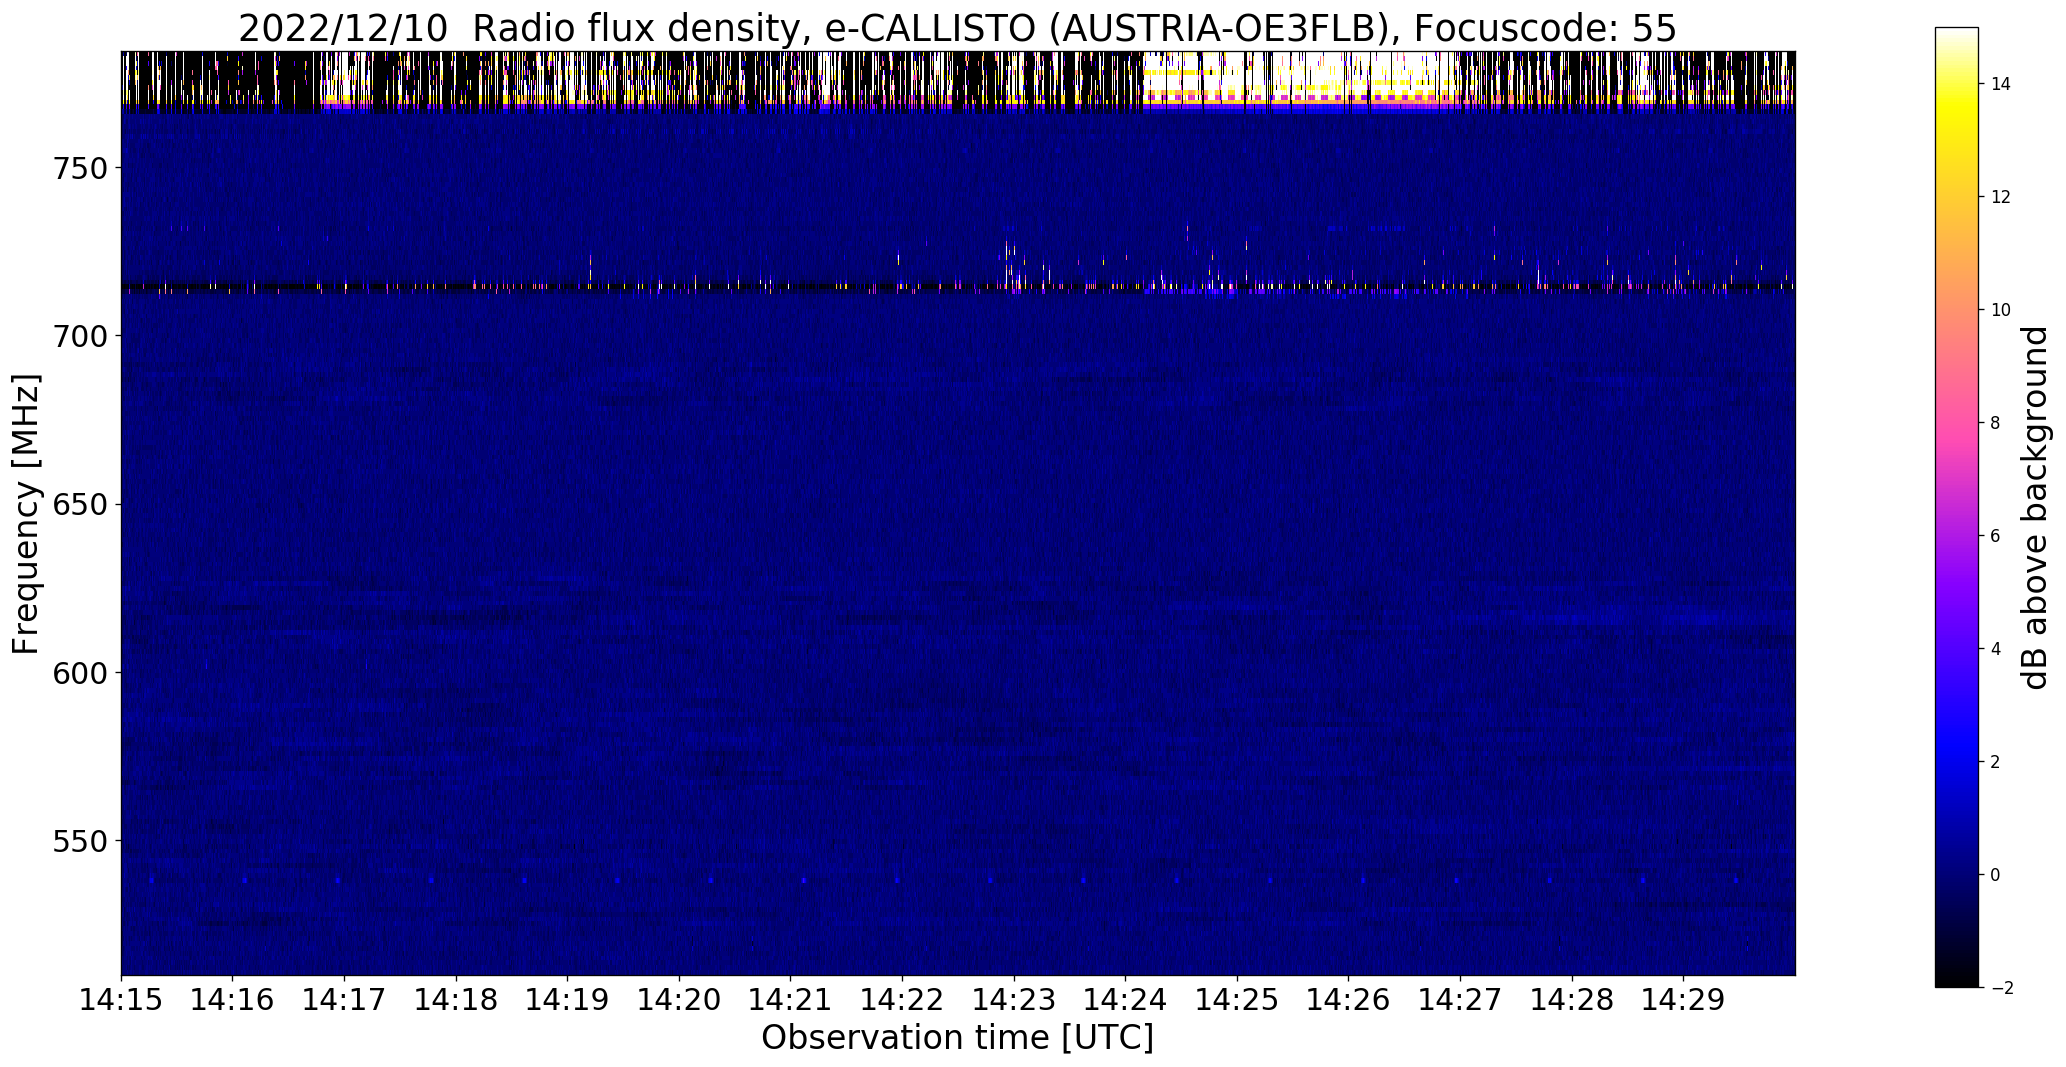Image resolution: width=2066 pixels, height=1067 pixels.
Task: Click the 14:18 time tick label
Action: click(x=457, y=1000)
